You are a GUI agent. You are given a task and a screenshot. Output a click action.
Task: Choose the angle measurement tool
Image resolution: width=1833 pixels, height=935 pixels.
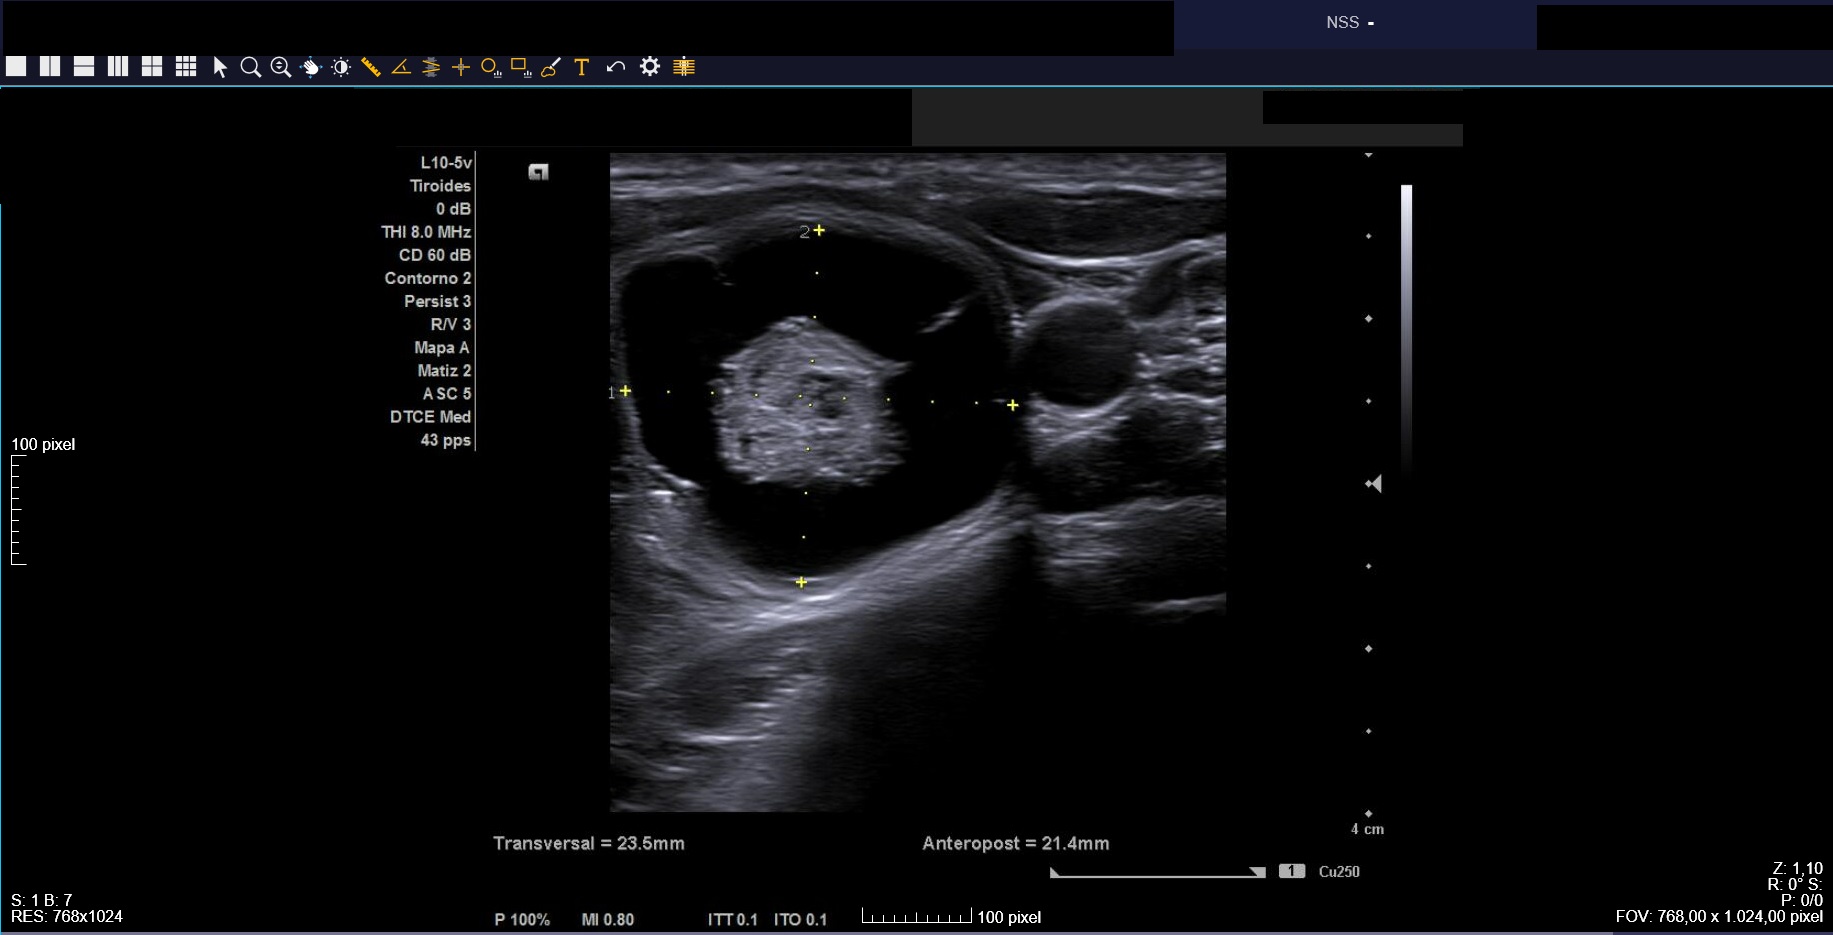[x=401, y=67]
